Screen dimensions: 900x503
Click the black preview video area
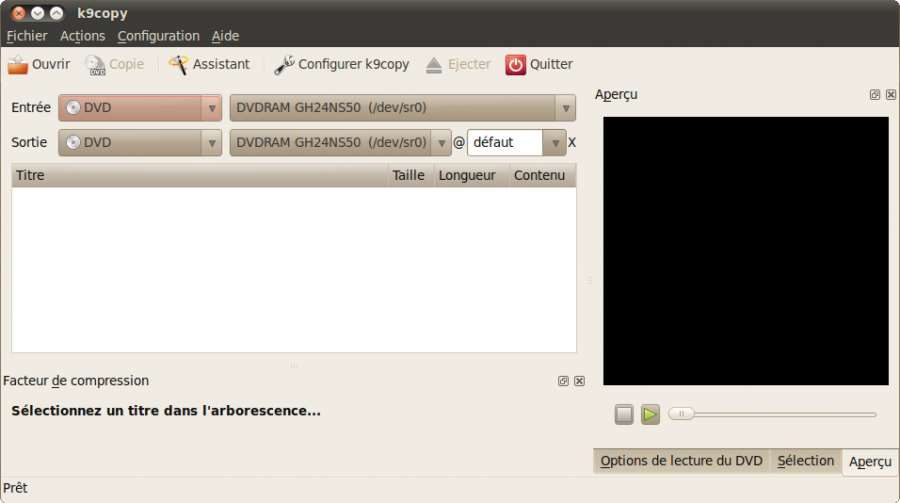tap(746, 251)
